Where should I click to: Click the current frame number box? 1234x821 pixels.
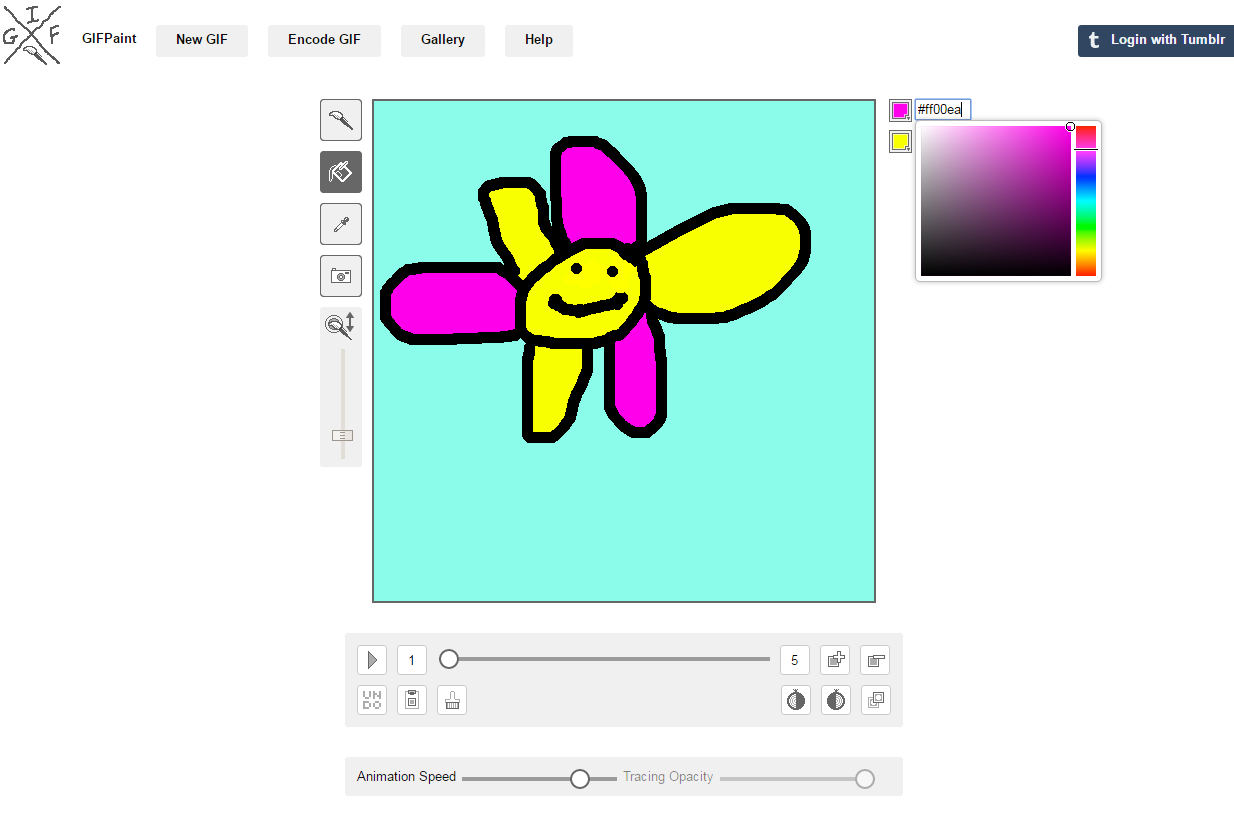pos(412,660)
